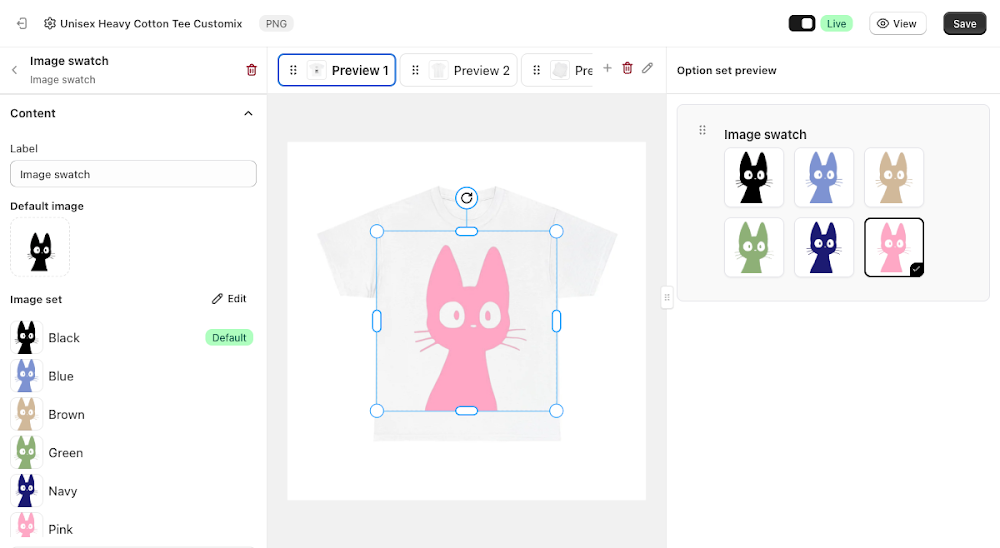The image size is (1000, 548).
Task: Click the View button
Action: pyautogui.click(x=897, y=24)
